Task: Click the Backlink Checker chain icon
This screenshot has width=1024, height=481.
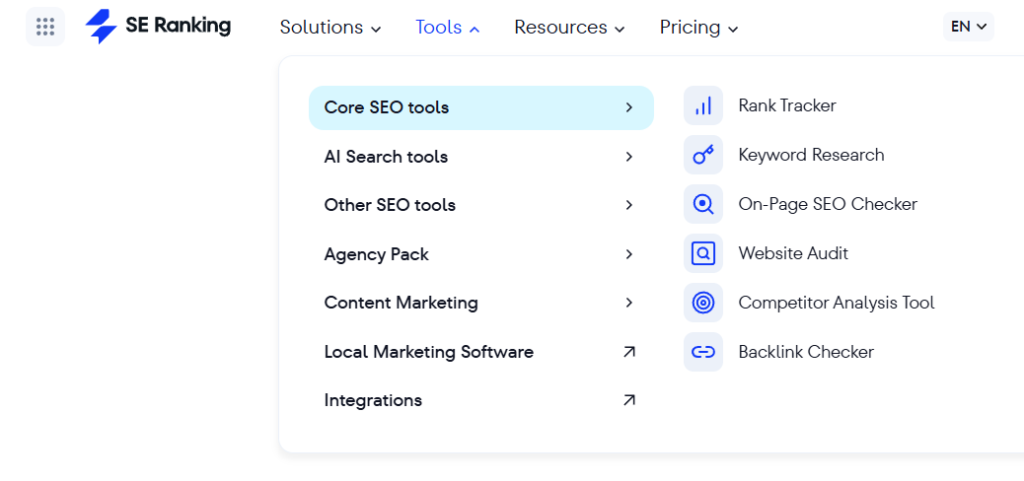Action: pyautogui.click(x=703, y=352)
